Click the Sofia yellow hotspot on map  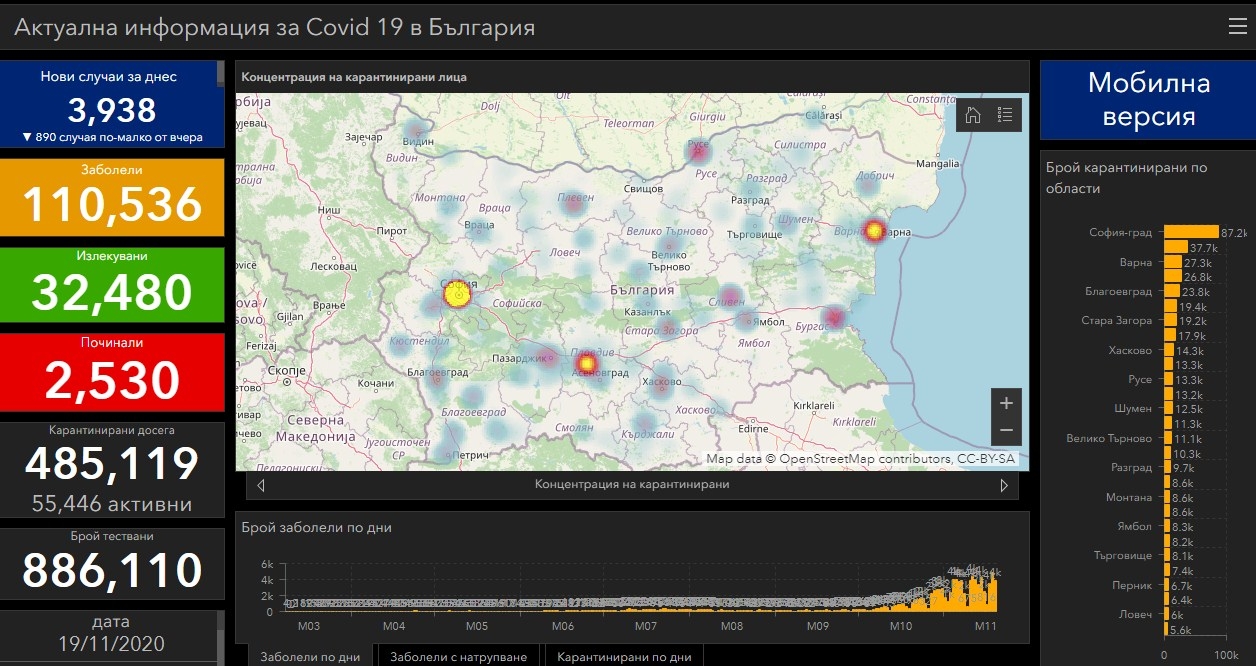coord(457,296)
